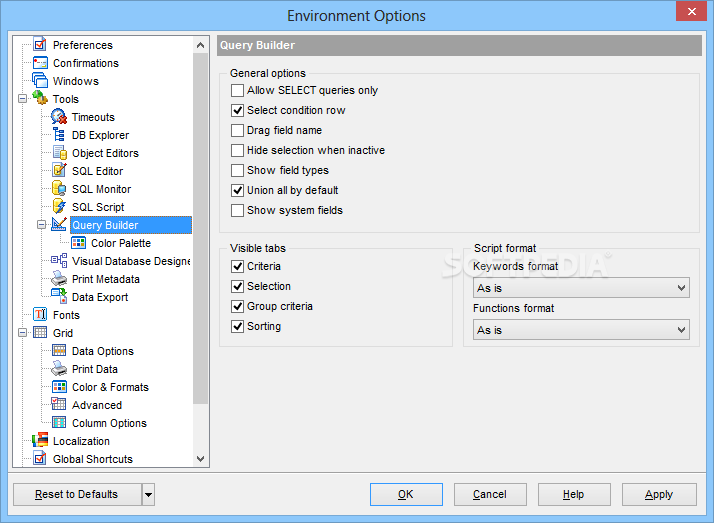714x523 pixels.
Task: Disable Union all by default
Action: click(x=237, y=191)
